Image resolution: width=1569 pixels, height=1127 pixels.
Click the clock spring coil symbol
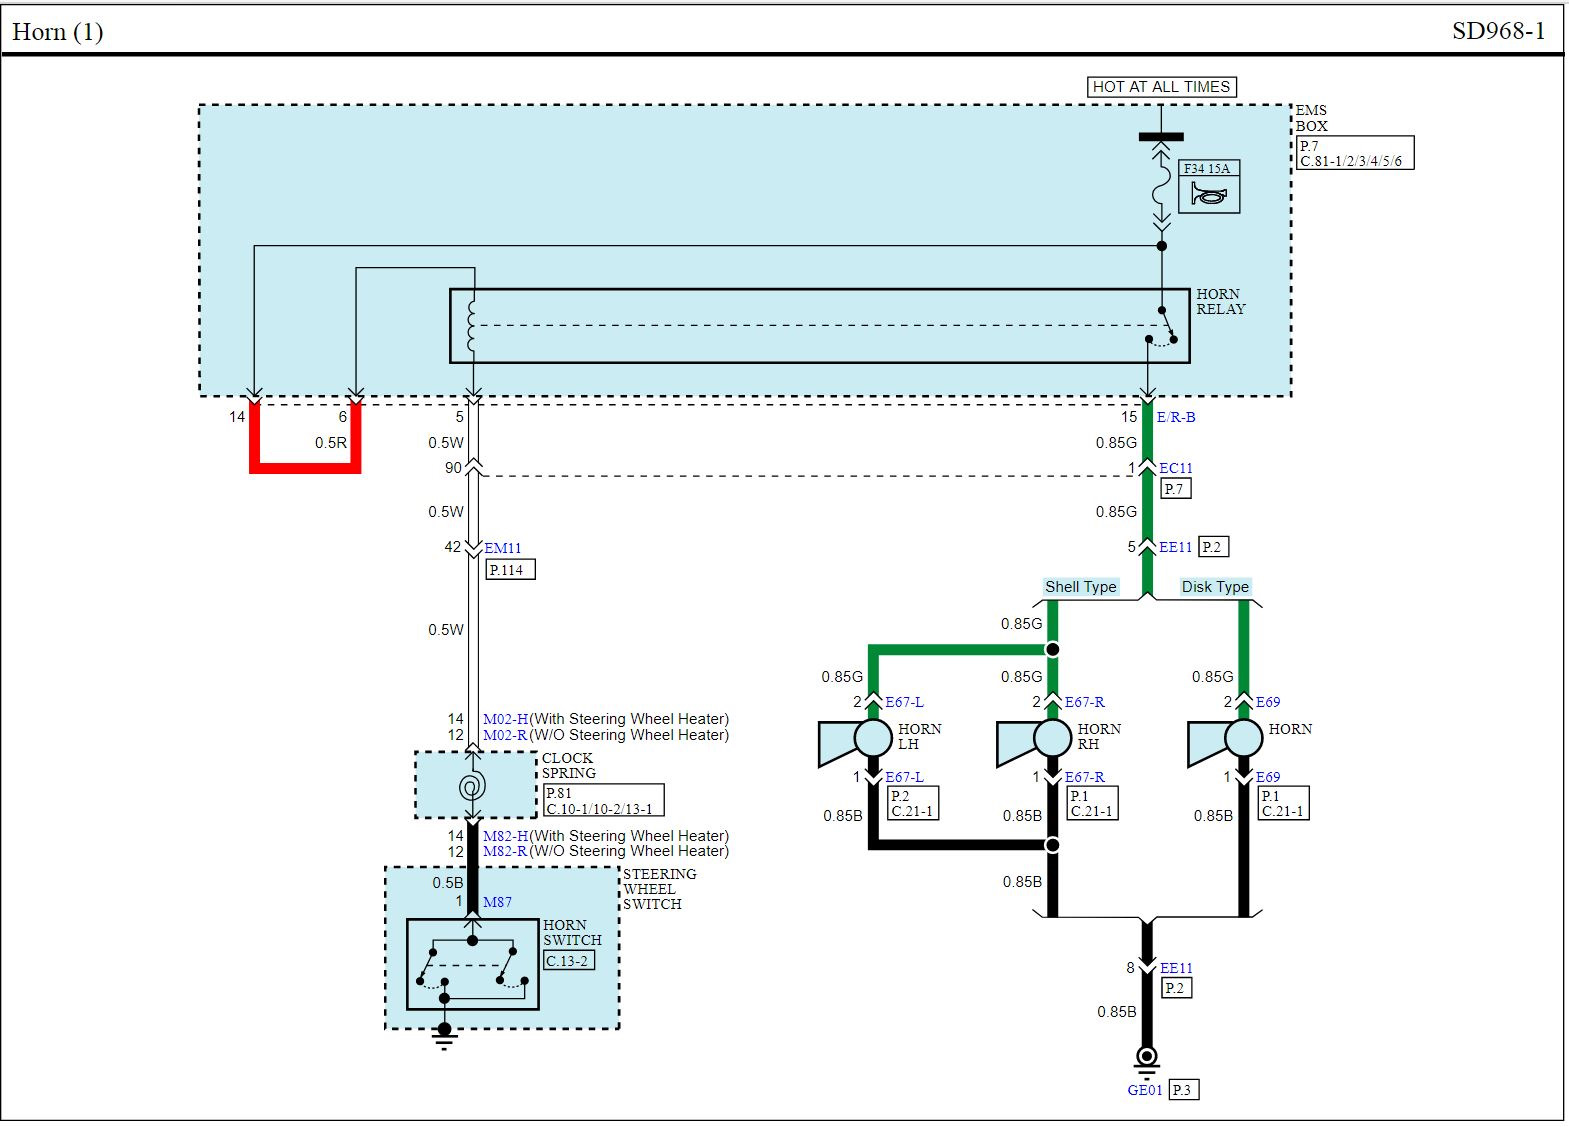pos(473,786)
